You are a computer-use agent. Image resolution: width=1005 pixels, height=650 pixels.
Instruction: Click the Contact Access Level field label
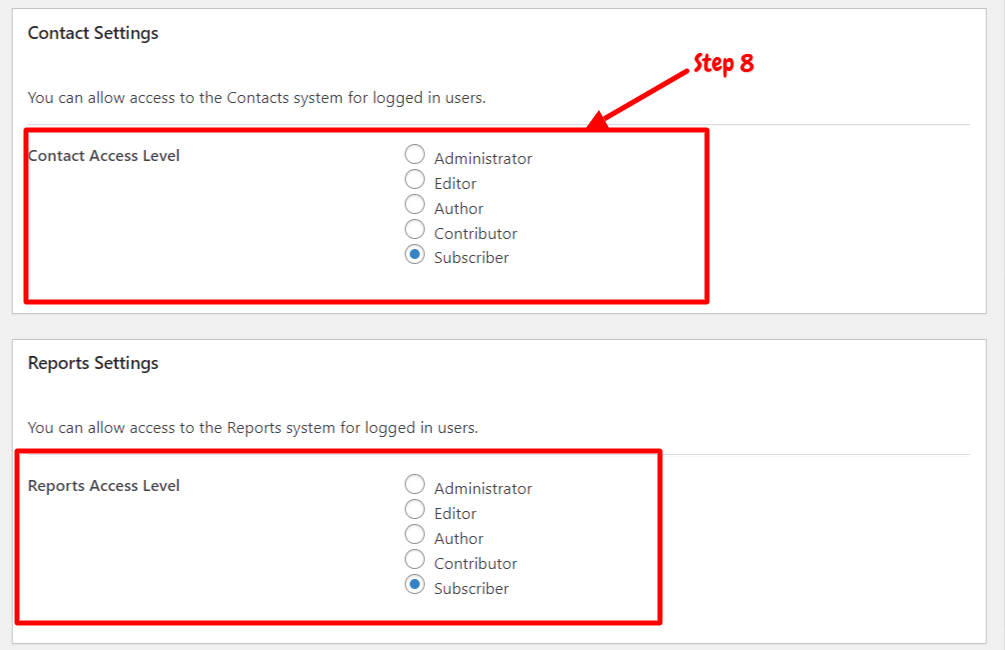[x=104, y=156]
